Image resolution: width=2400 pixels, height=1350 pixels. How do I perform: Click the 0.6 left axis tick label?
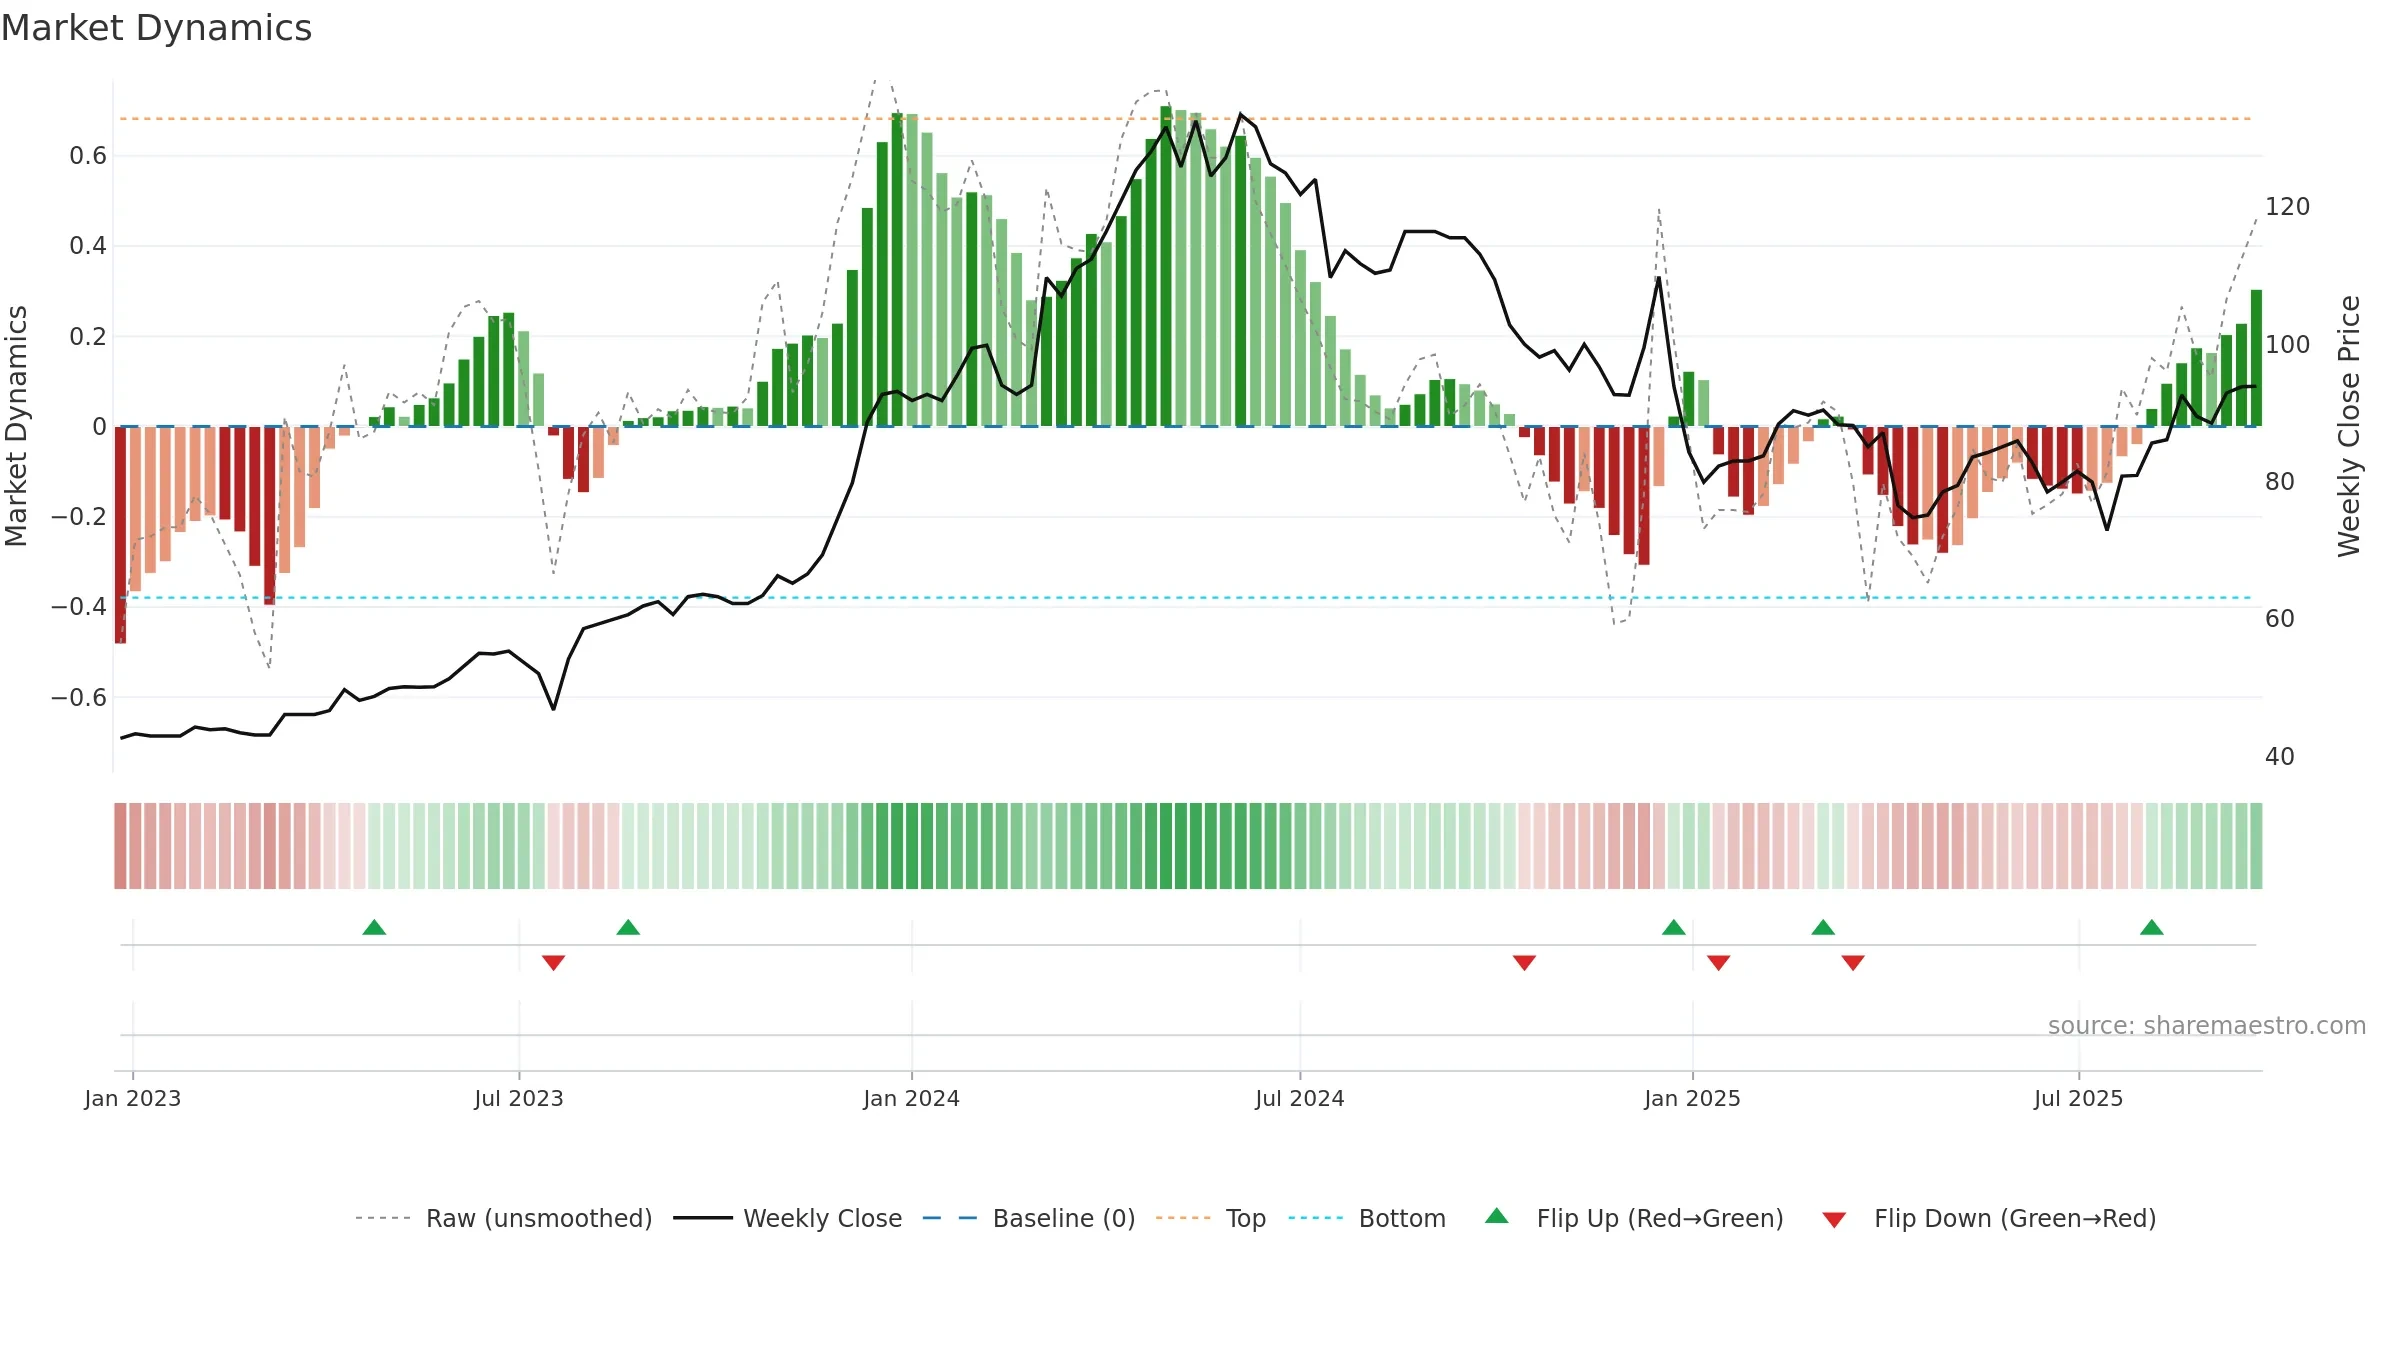click(88, 156)
